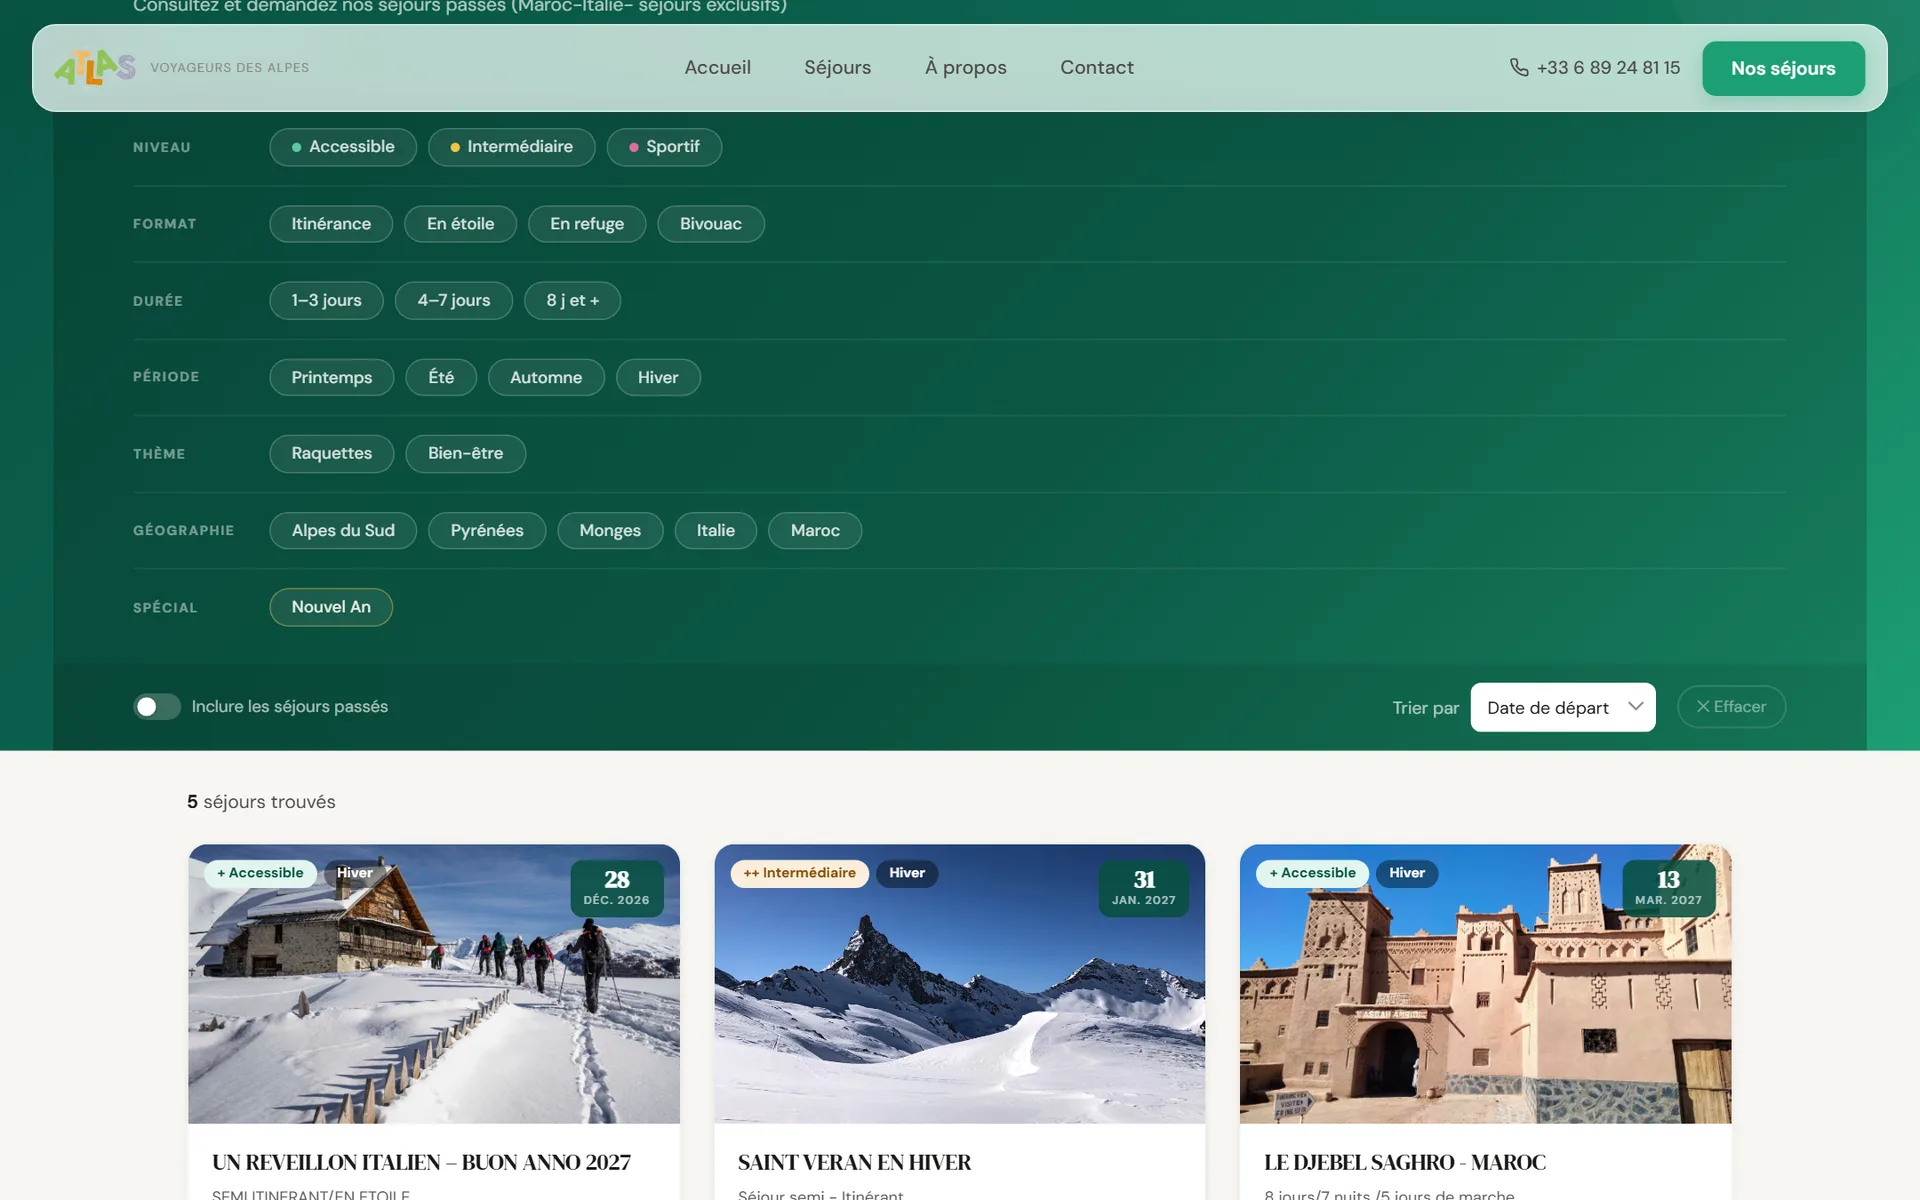Toggle the Intermédiaire level filter

[x=511, y=147]
